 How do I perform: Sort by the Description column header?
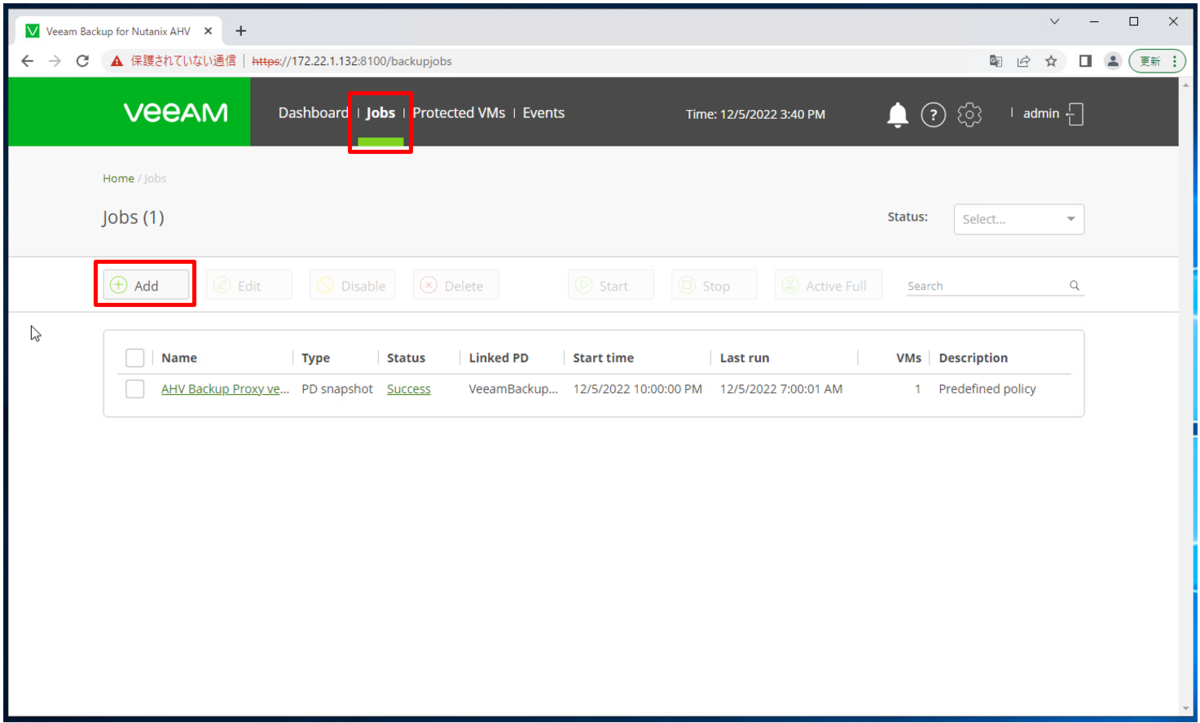pos(973,358)
